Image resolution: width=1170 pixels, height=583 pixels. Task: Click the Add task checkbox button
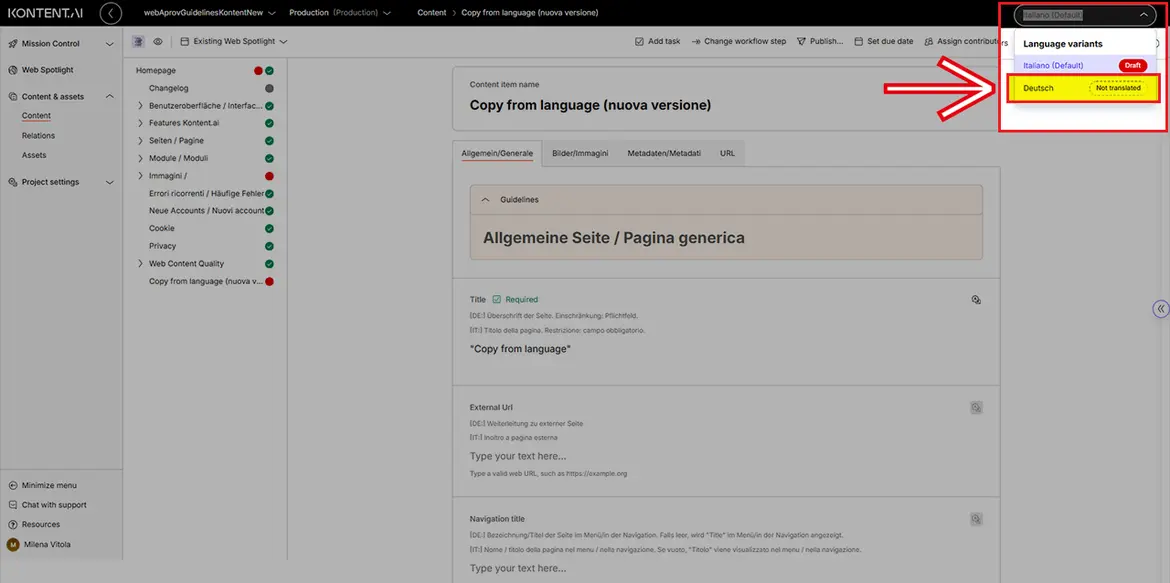point(658,42)
